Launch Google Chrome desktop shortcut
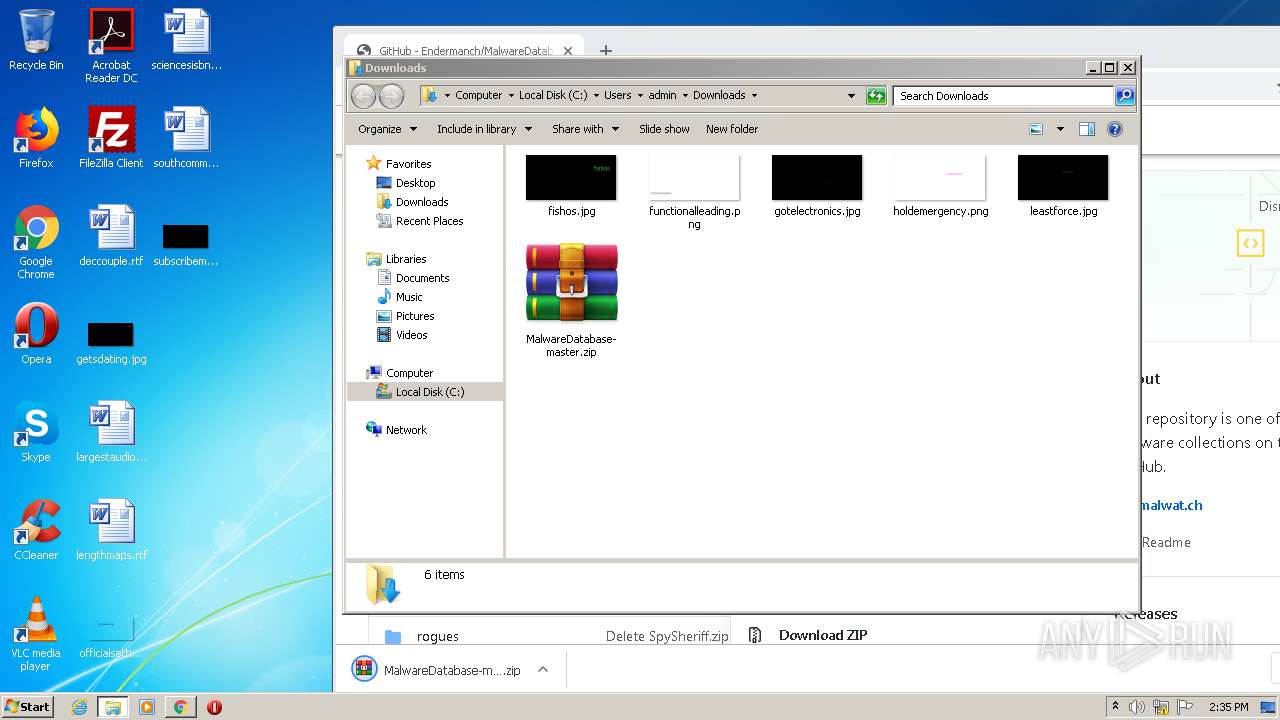The width and height of the screenshot is (1280, 720). [x=36, y=242]
